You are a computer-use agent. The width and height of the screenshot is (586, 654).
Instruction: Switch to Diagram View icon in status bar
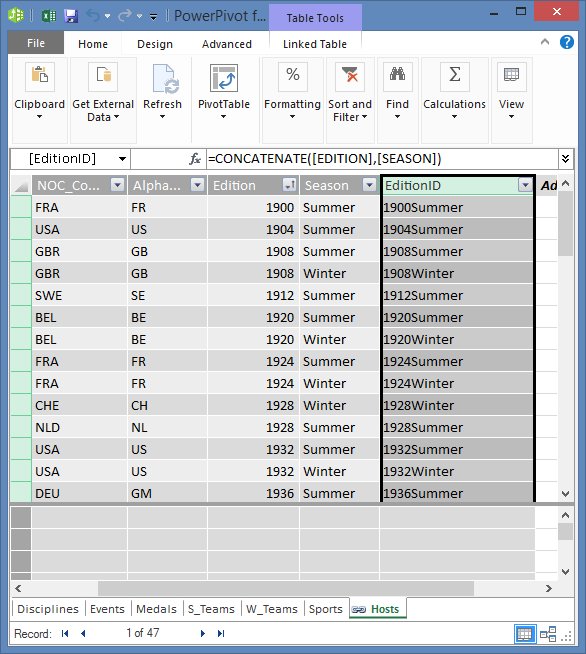coord(548,634)
